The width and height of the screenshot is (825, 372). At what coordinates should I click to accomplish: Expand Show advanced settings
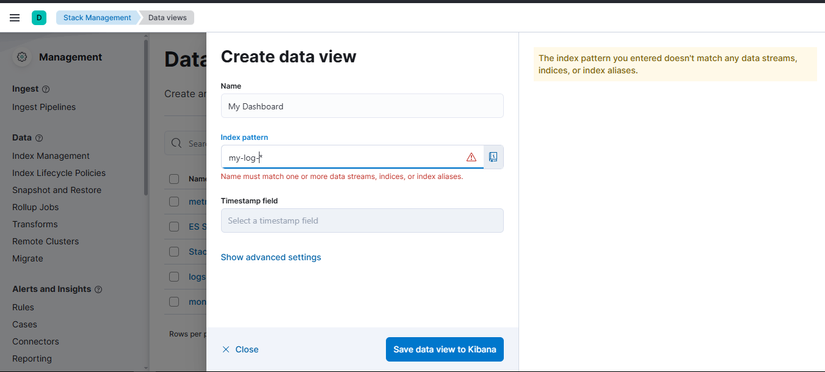pos(270,257)
